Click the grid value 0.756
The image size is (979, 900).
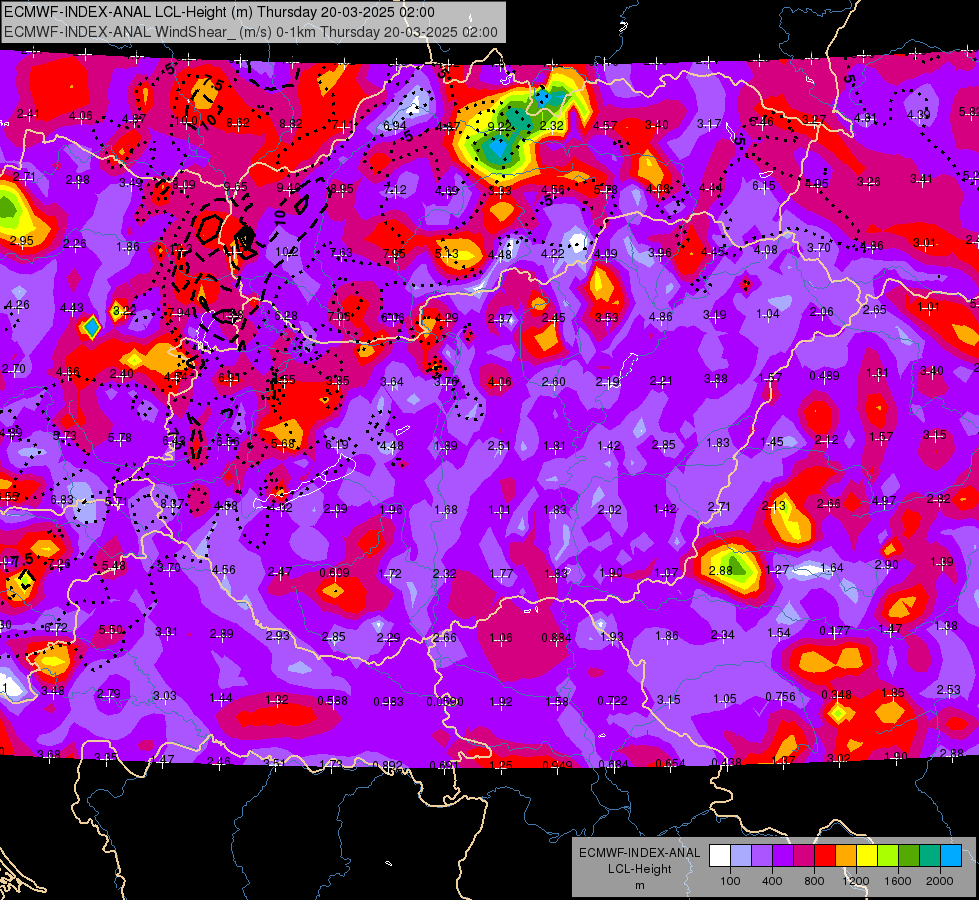coord(780,697)
